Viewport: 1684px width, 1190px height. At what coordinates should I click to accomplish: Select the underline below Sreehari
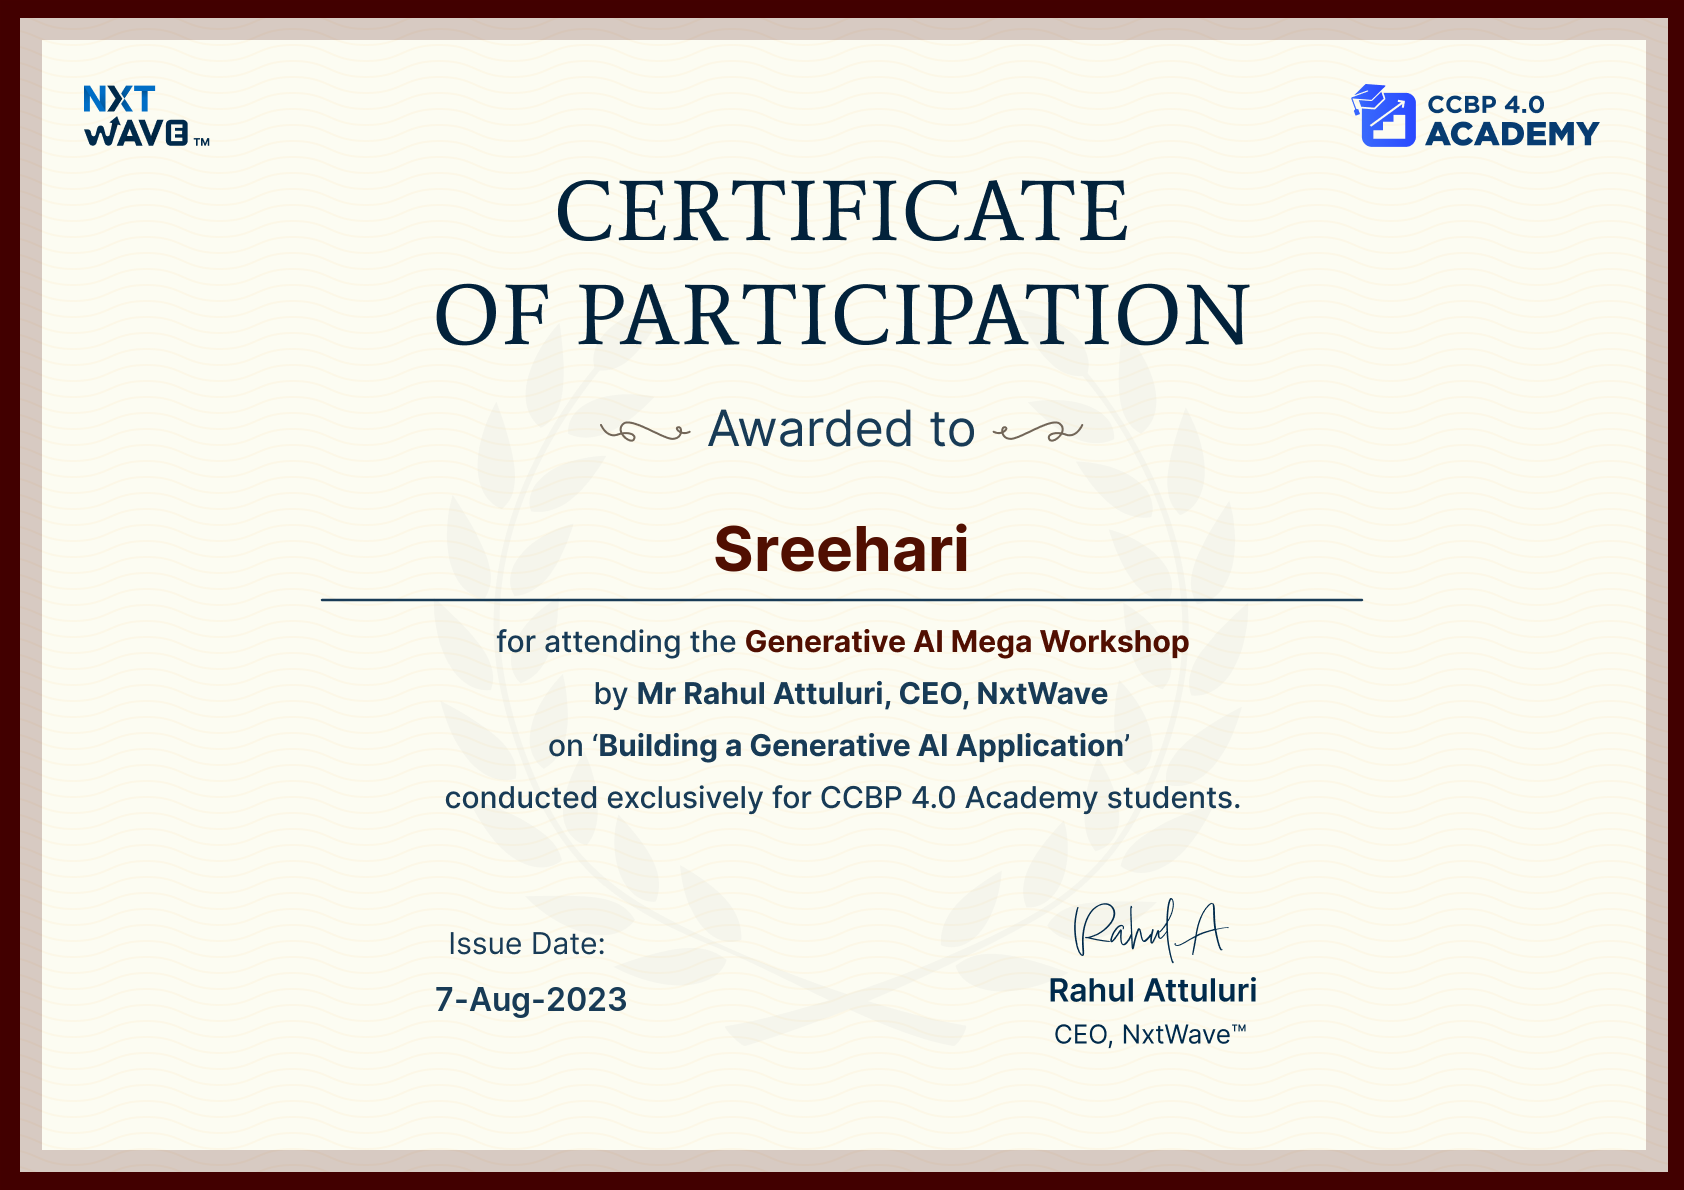tap(842, 600)
